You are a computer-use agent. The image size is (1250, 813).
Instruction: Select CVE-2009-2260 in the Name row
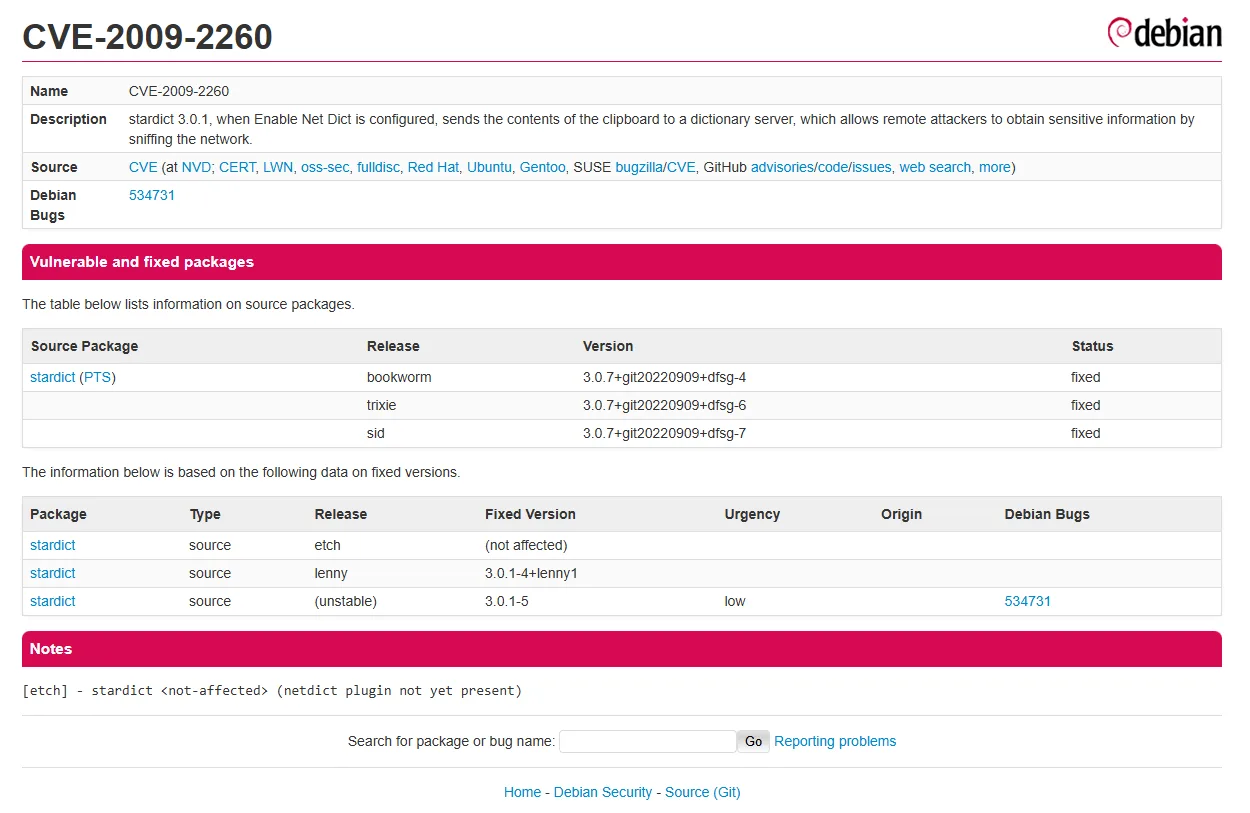click(179, 91)
